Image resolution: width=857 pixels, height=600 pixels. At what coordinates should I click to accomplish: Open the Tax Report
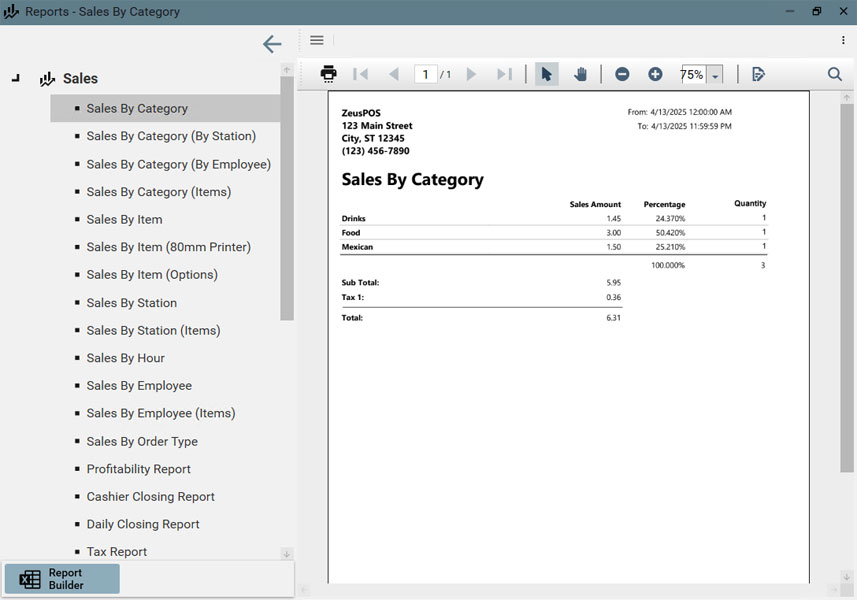[117, 552]
